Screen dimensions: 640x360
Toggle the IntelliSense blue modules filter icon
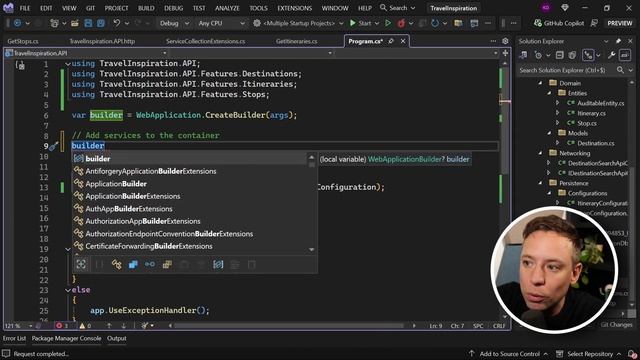[x=133, y=264]
